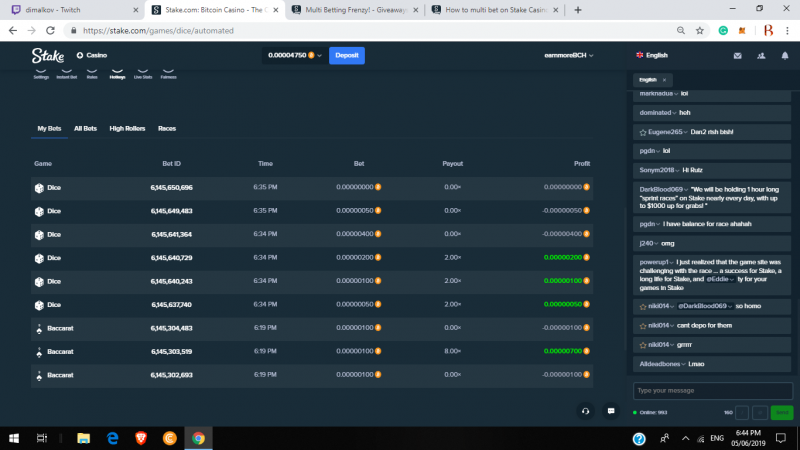Open bet ID 6,145,304,483

pyautogui.click(x=171, y=329)
